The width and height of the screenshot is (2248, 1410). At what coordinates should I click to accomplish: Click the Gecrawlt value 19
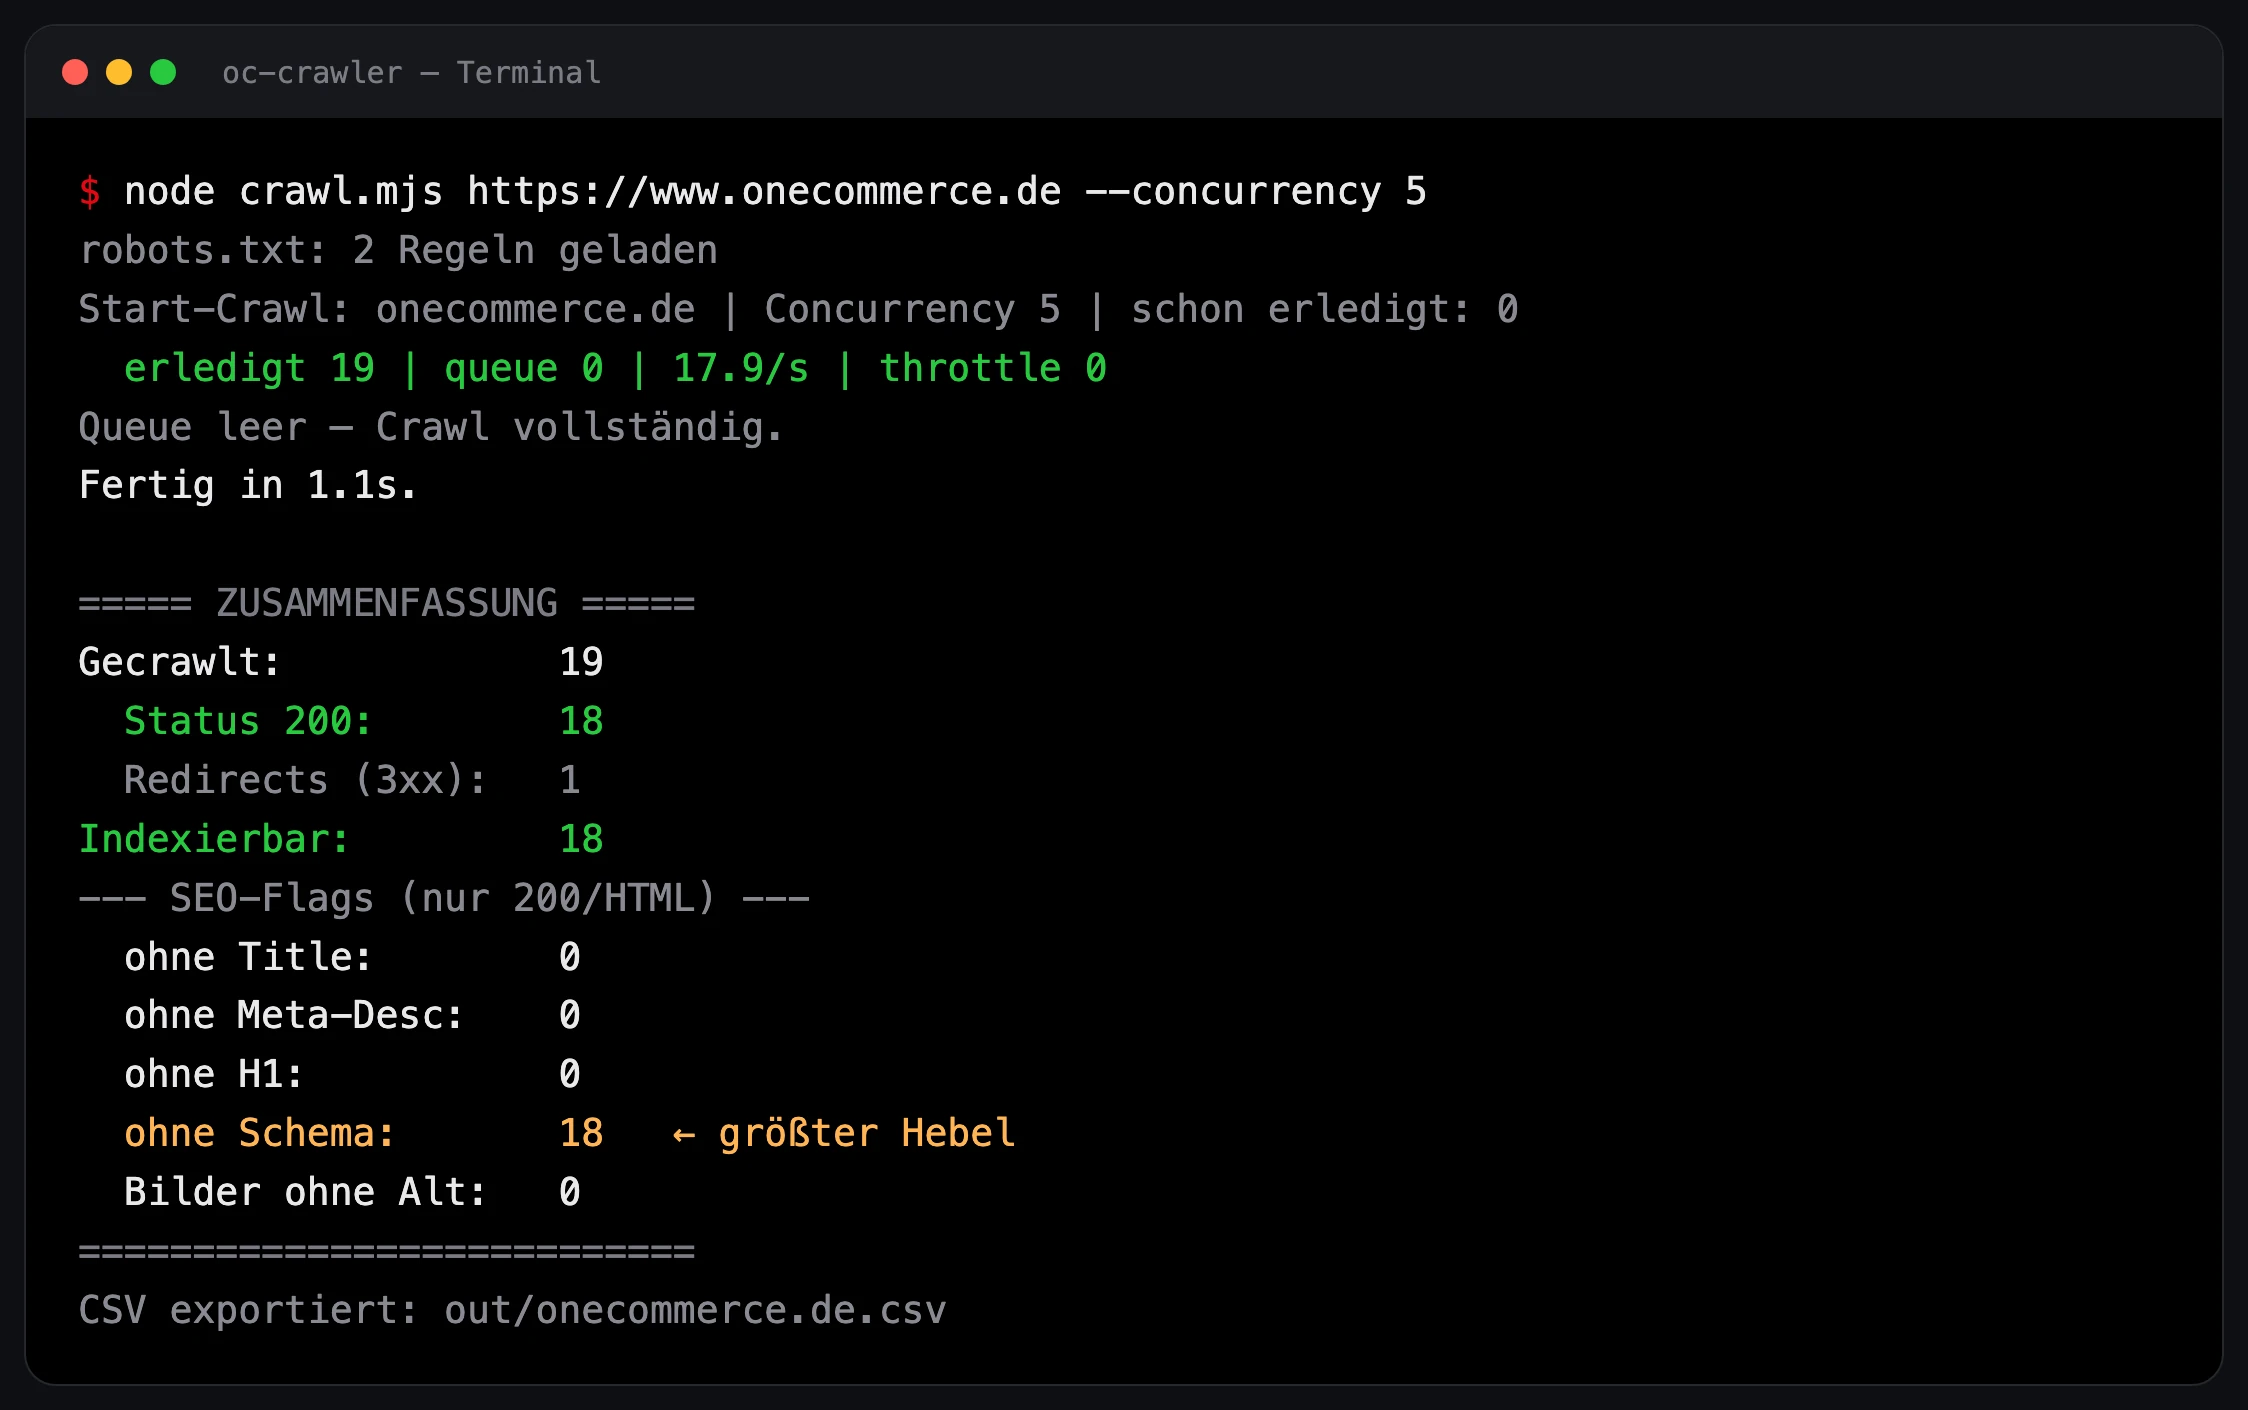point(581,662)
